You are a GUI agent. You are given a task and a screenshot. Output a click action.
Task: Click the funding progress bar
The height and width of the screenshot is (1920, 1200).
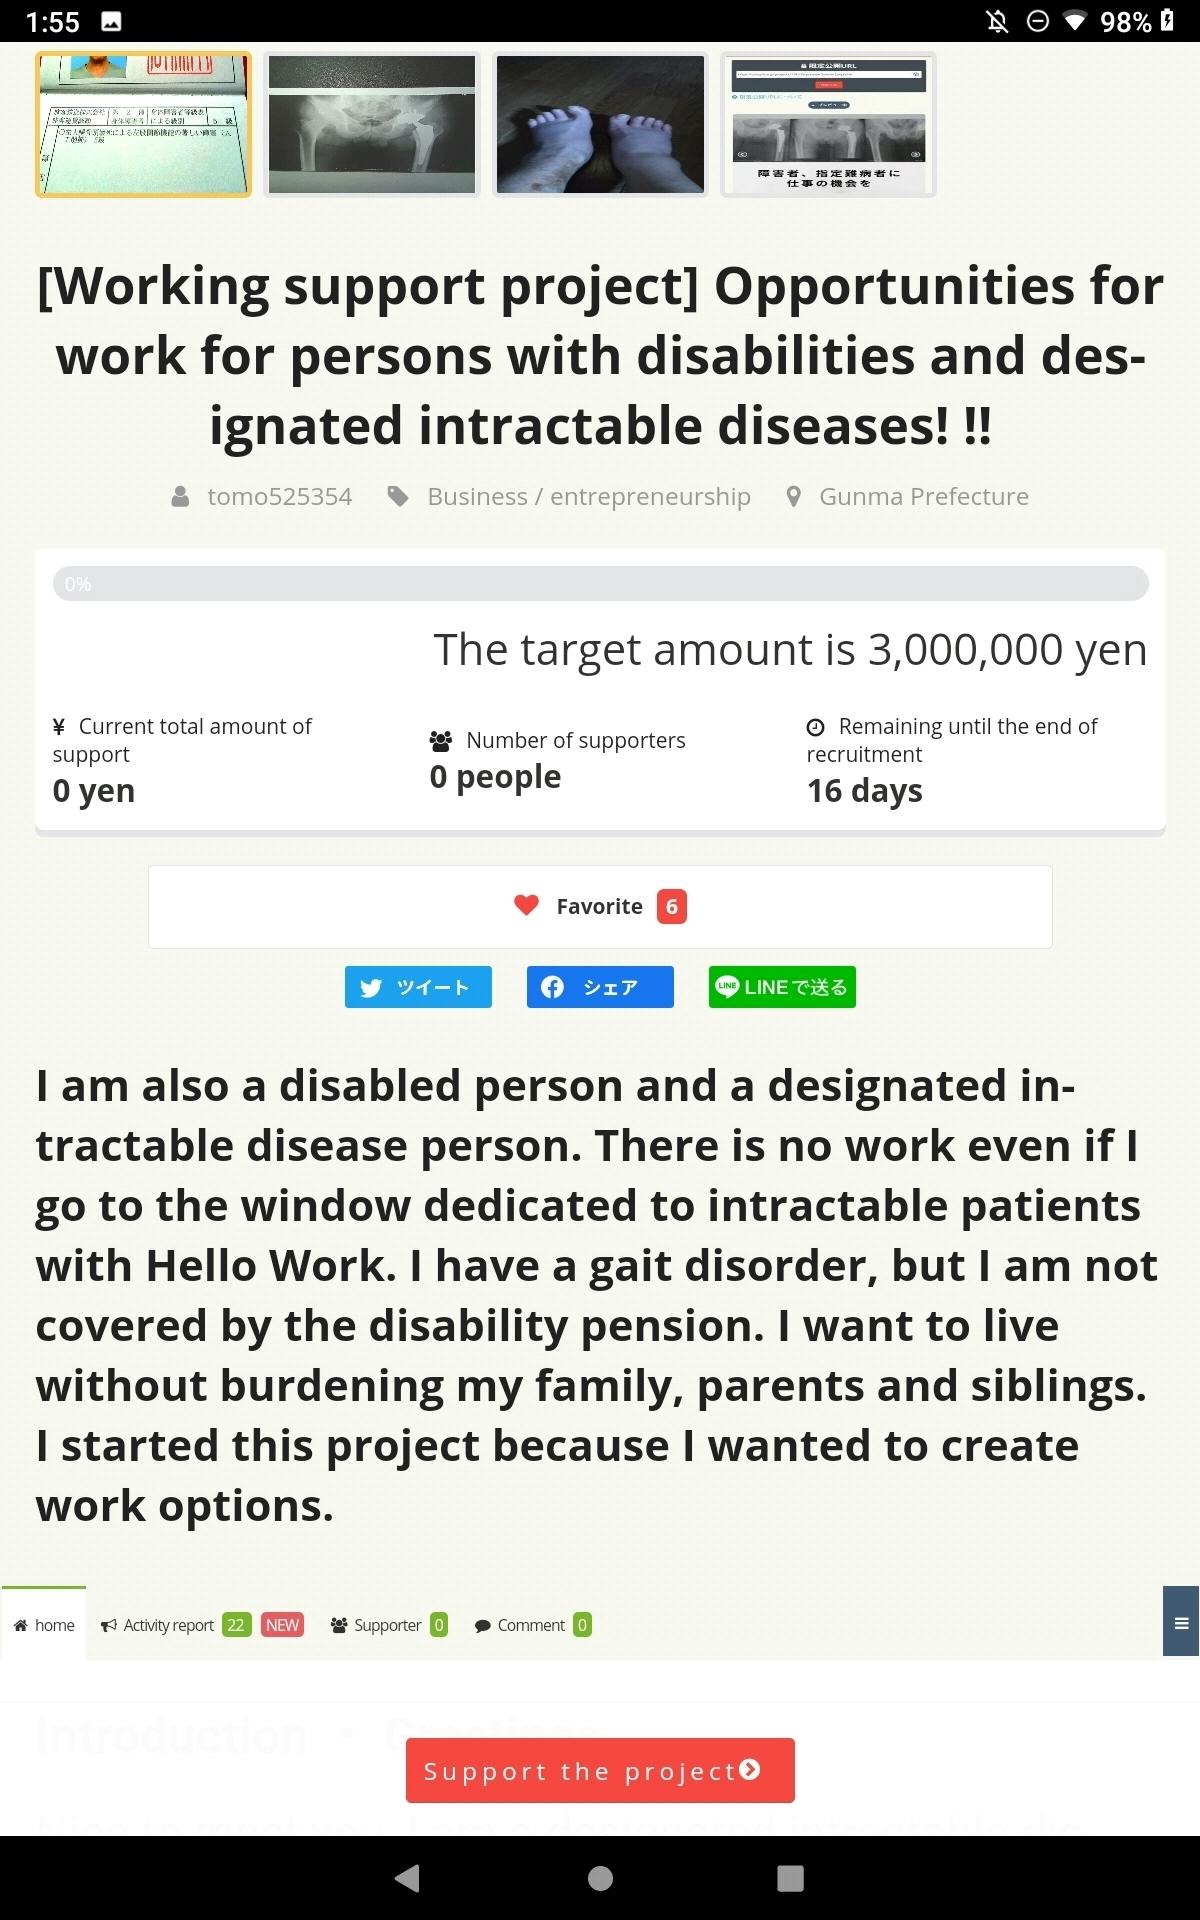pyautogui.click(x=600, y=584)
